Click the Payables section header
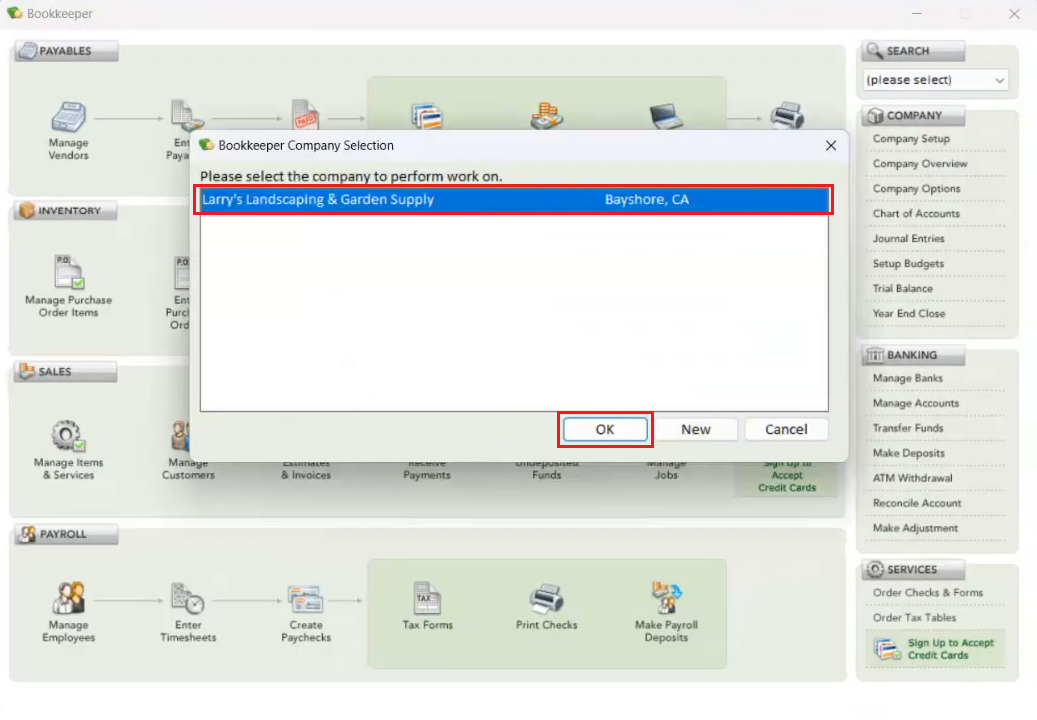 (x=66, y=51)
